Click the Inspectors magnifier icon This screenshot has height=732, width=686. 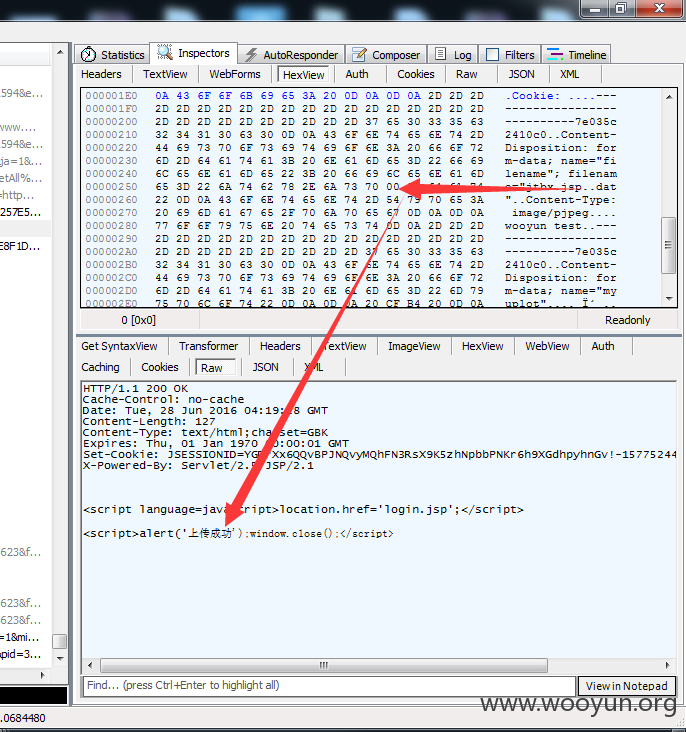coord(164,52)
